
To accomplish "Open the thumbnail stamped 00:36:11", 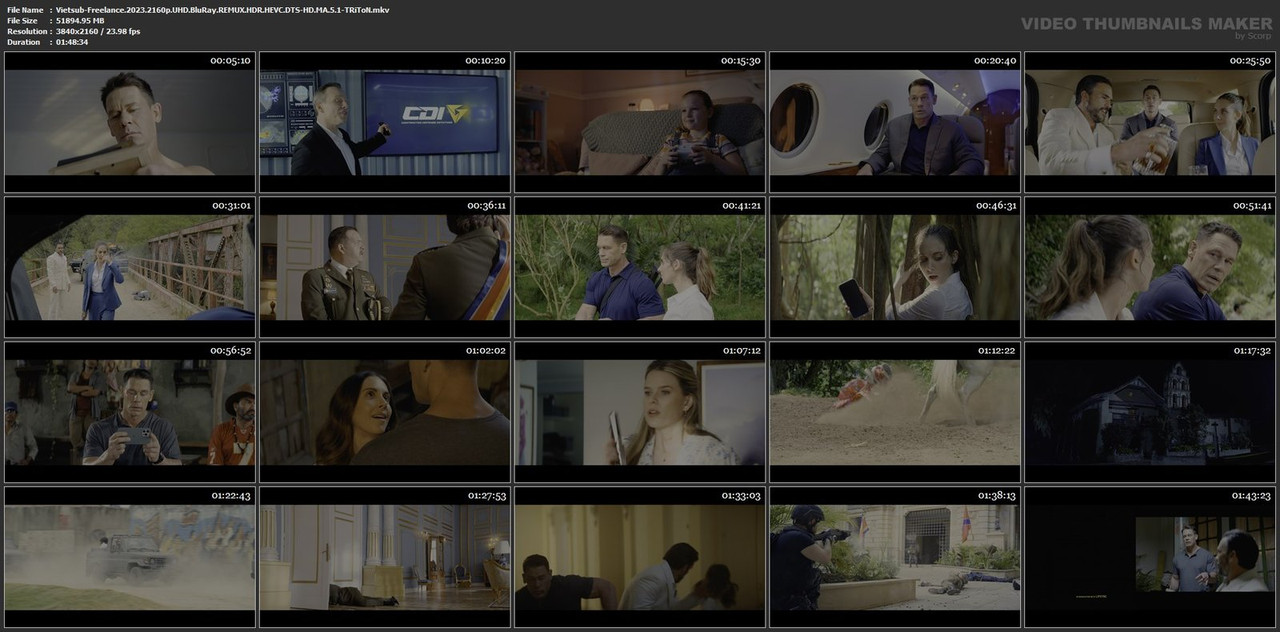I will coord(385,267).
